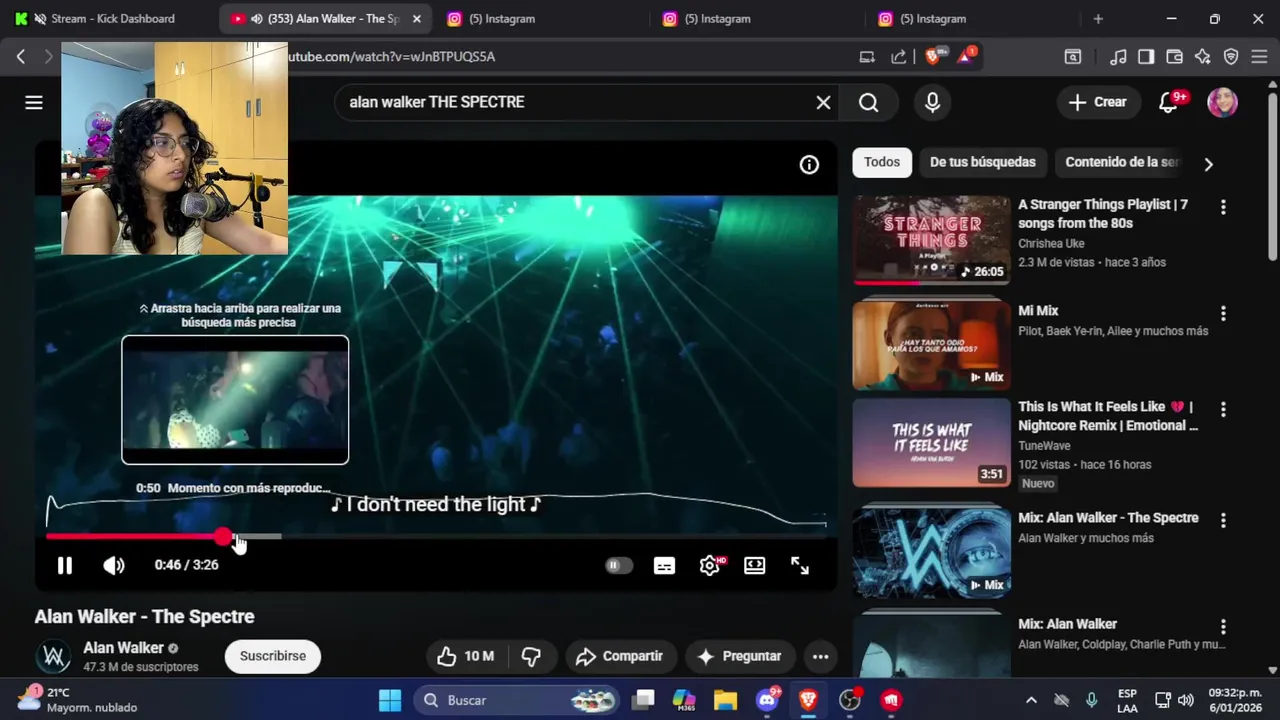Screen dimensions: 1280x720
Task: Switch to the first Instagram tab after YouTube
Action: [x=535, y=19]
